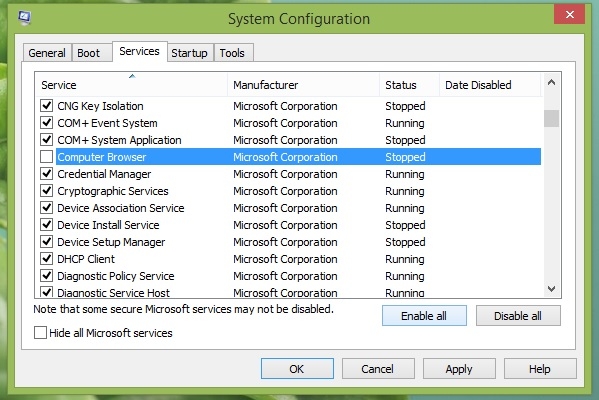This screenshot has width=599, height=400.
Task: Switch to the Startup tab
Action: 189,53
